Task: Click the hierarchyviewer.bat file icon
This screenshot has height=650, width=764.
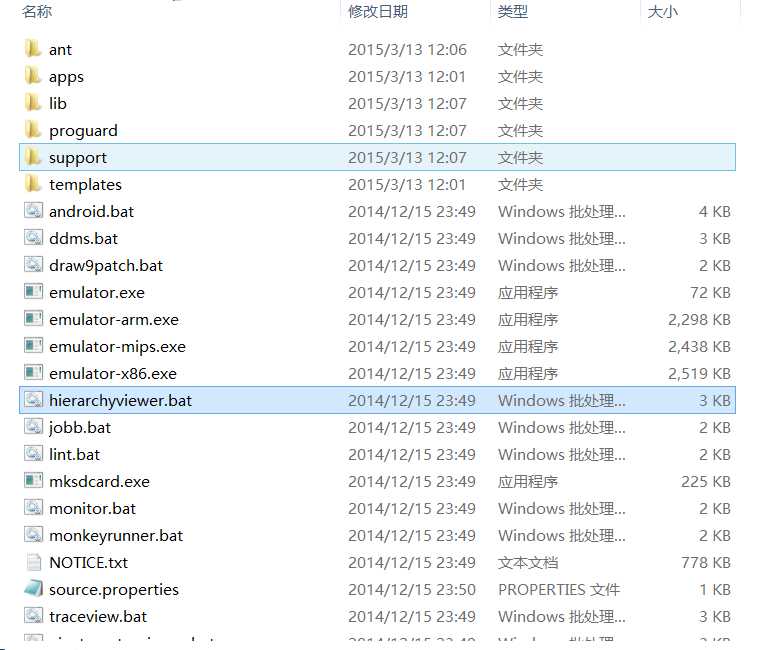Action: [x=34, y=400]
